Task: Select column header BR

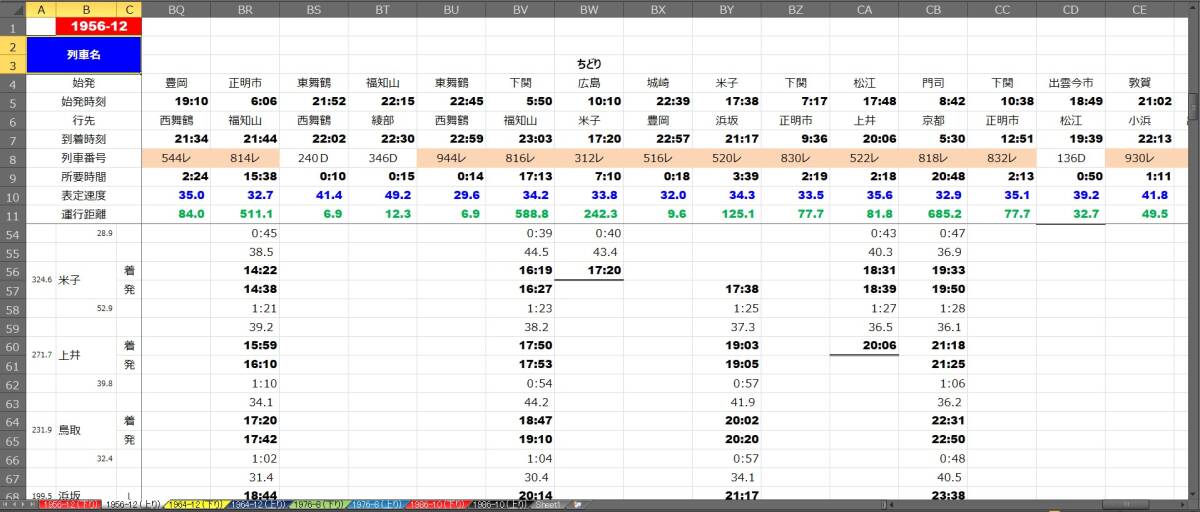Action: click(x=245, y=9)
